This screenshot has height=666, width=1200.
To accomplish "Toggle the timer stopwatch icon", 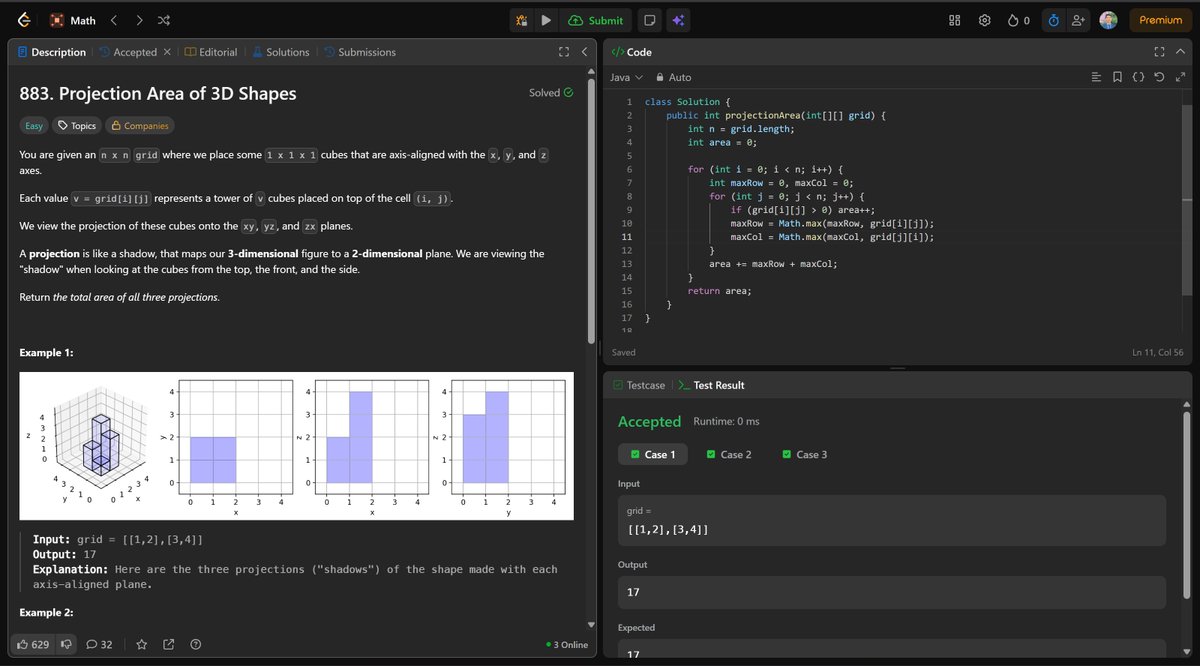I will pos(1054,20).
